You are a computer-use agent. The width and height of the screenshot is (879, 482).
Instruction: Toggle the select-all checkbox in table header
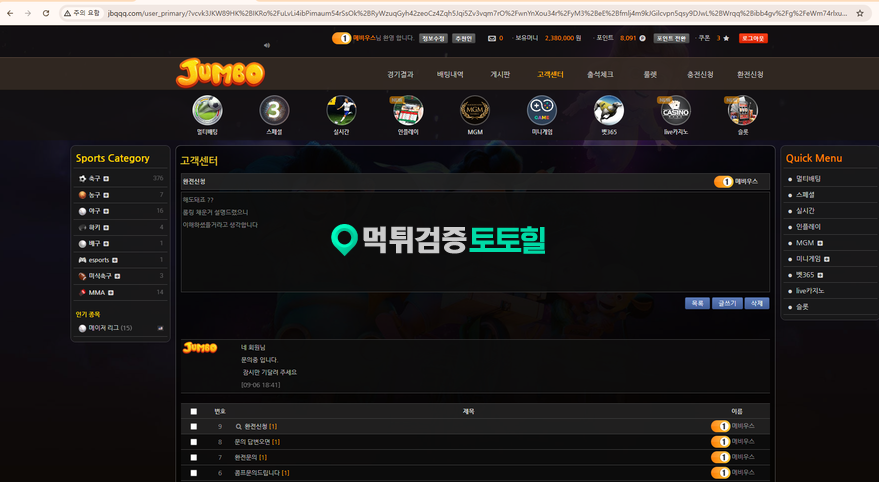(193, 411)
